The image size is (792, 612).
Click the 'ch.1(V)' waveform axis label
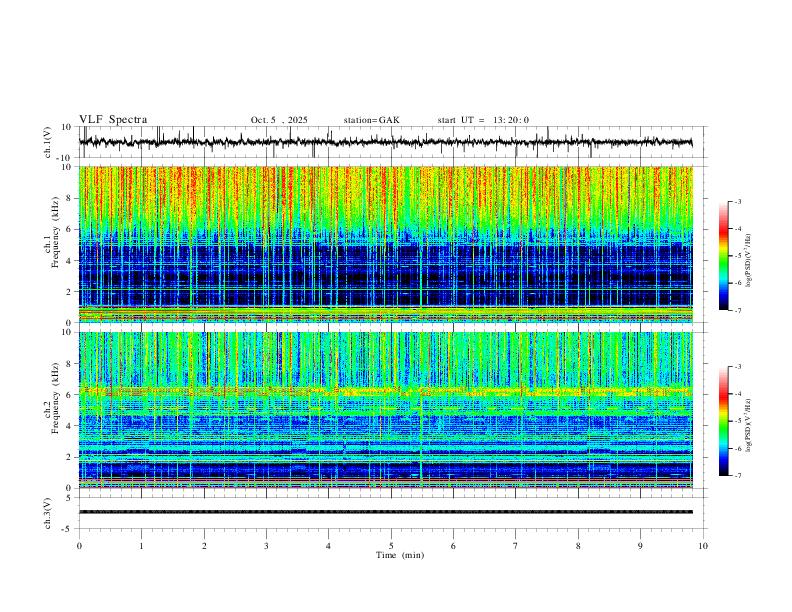(48, 142)
